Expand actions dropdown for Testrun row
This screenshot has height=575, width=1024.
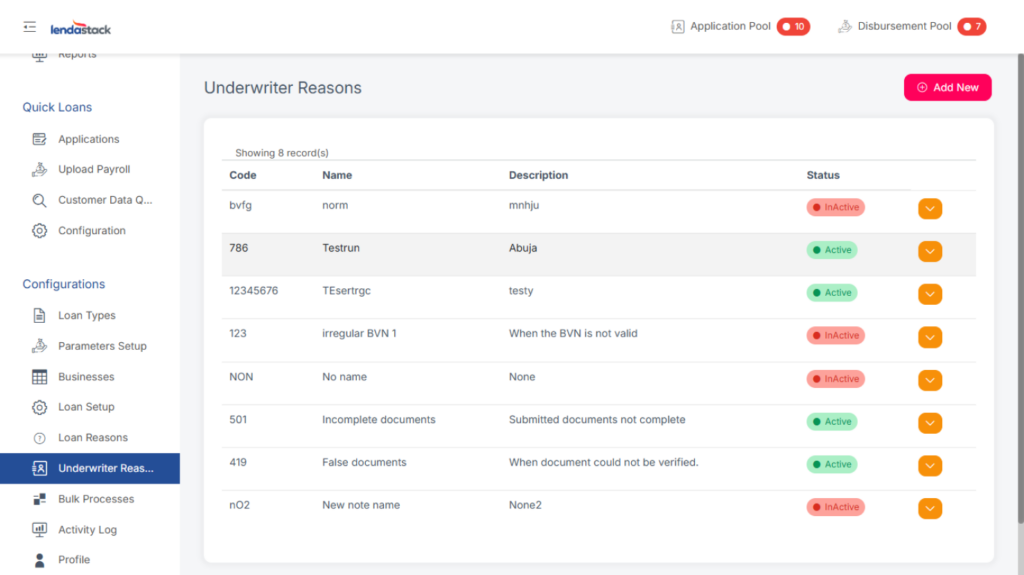point(930,251)
